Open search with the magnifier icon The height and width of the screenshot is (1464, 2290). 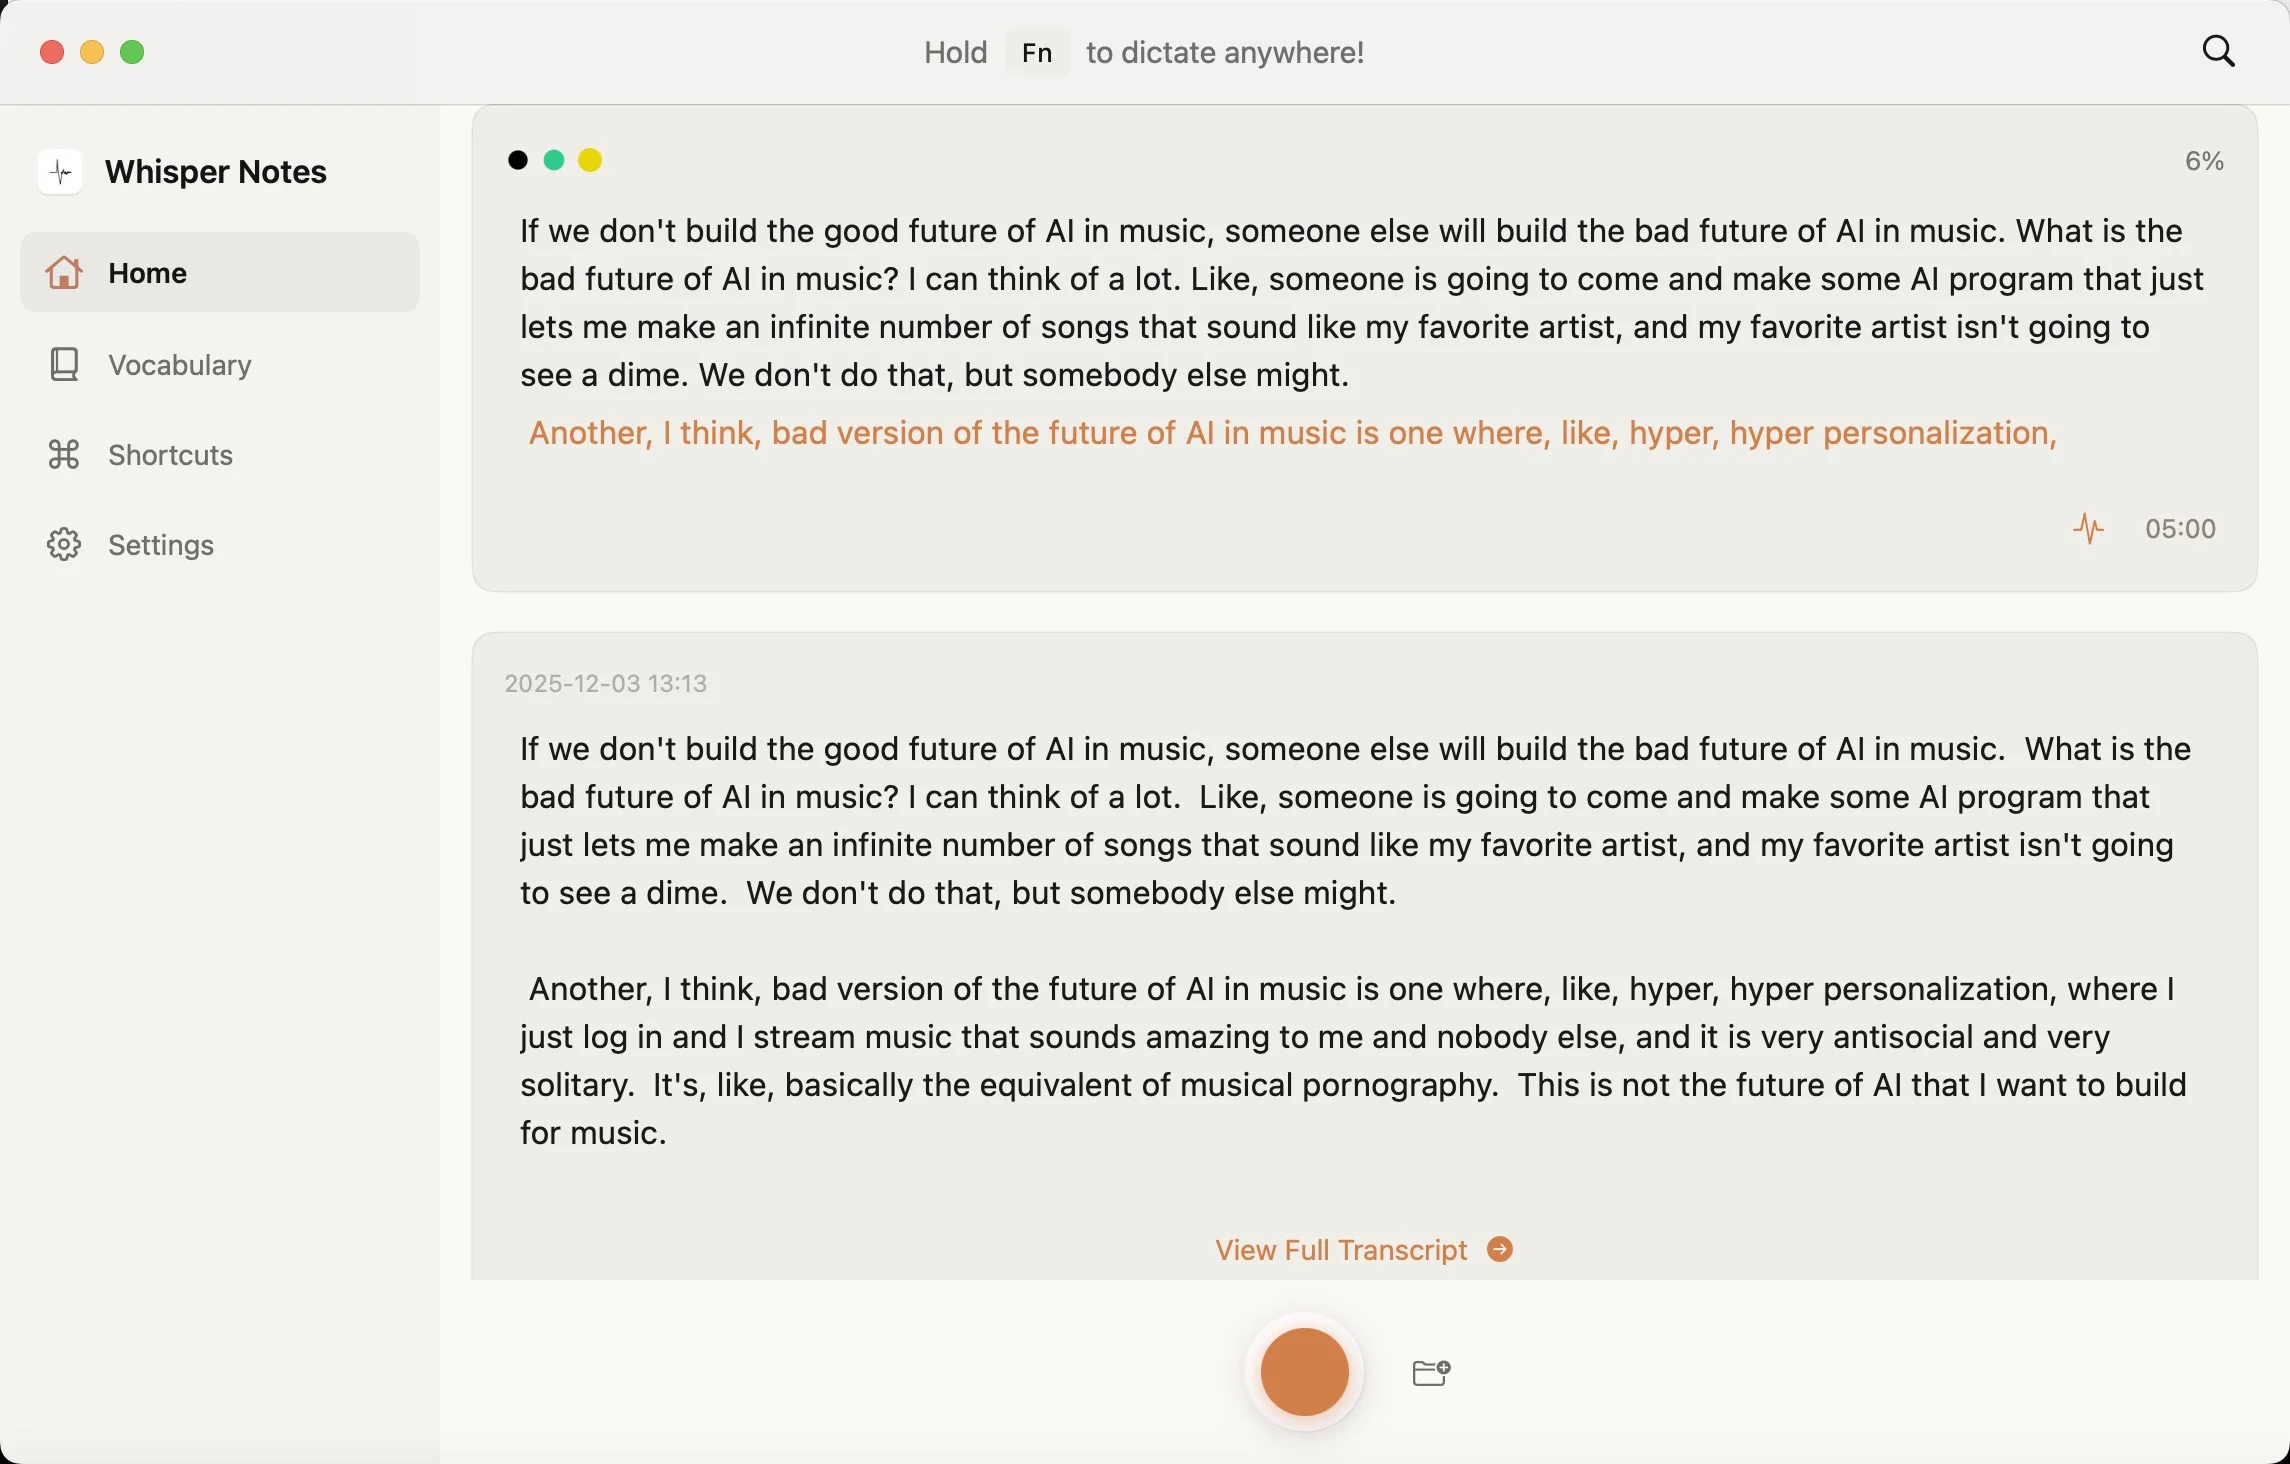coord(2218,50)
